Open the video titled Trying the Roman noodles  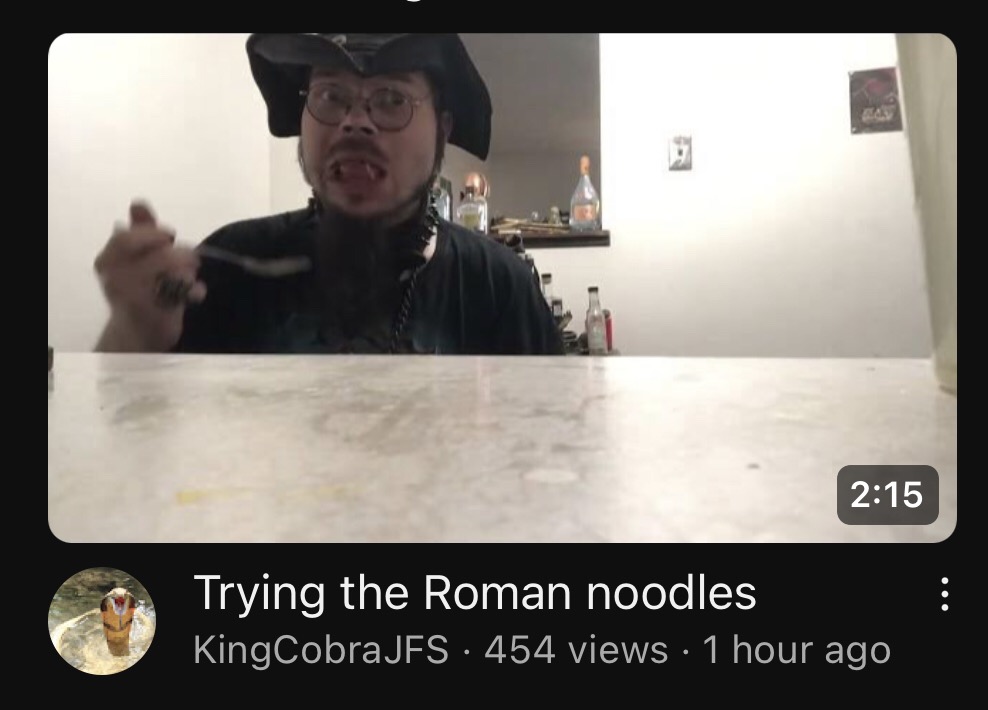coord(475,593)
